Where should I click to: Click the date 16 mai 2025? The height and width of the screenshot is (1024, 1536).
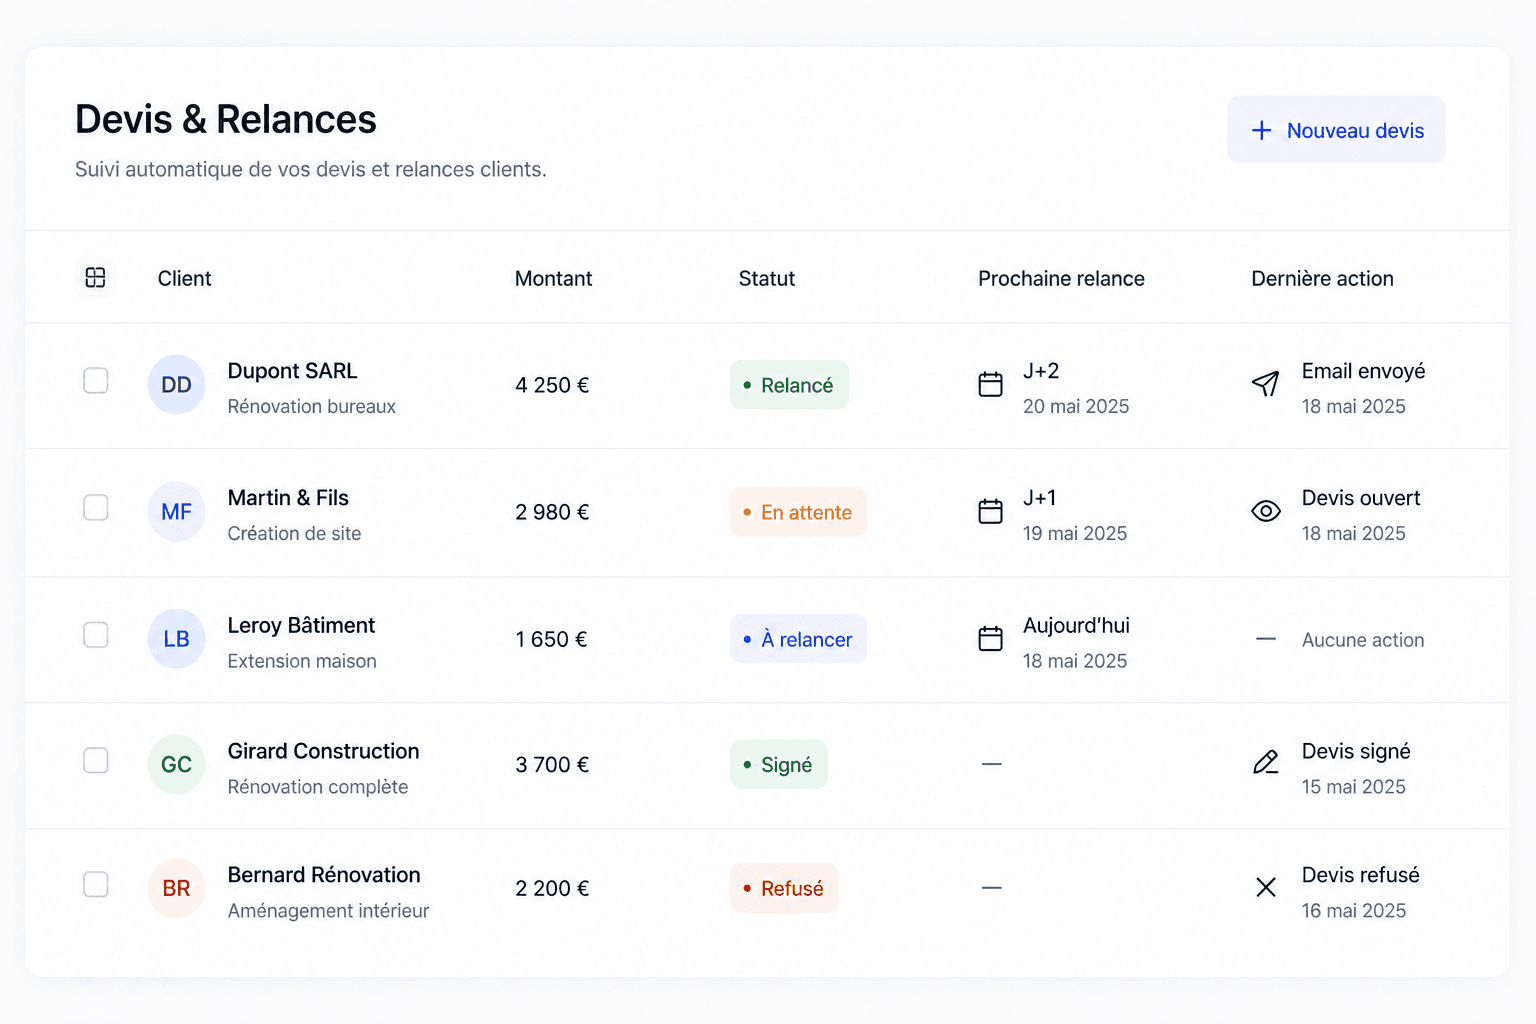click(x=1353, y=911)
